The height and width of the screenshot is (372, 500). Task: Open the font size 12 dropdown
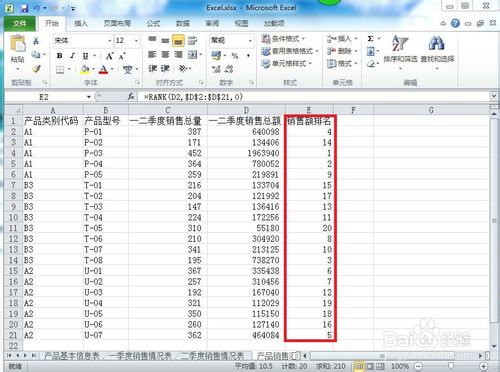(136, 41)
